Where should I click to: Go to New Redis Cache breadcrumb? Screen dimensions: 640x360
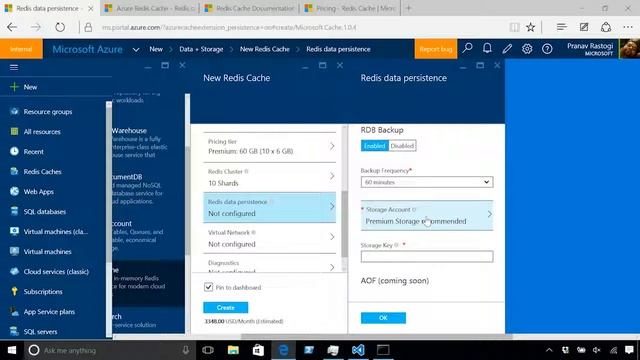coord(264,49)
